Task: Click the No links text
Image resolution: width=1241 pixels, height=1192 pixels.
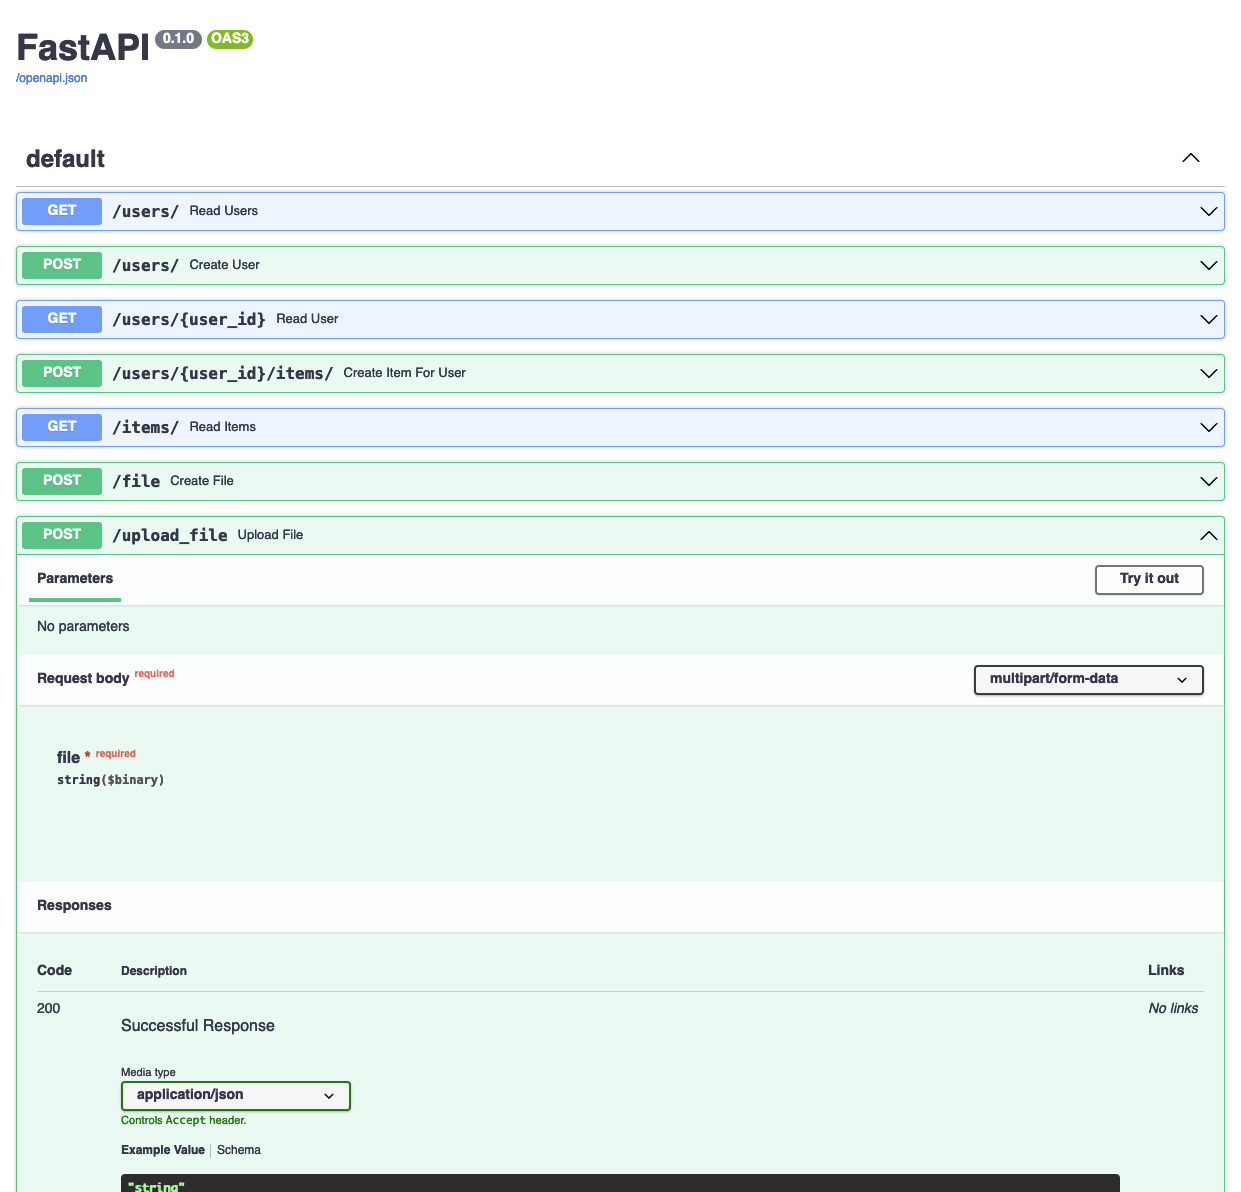Action: coord(1173,1009)
